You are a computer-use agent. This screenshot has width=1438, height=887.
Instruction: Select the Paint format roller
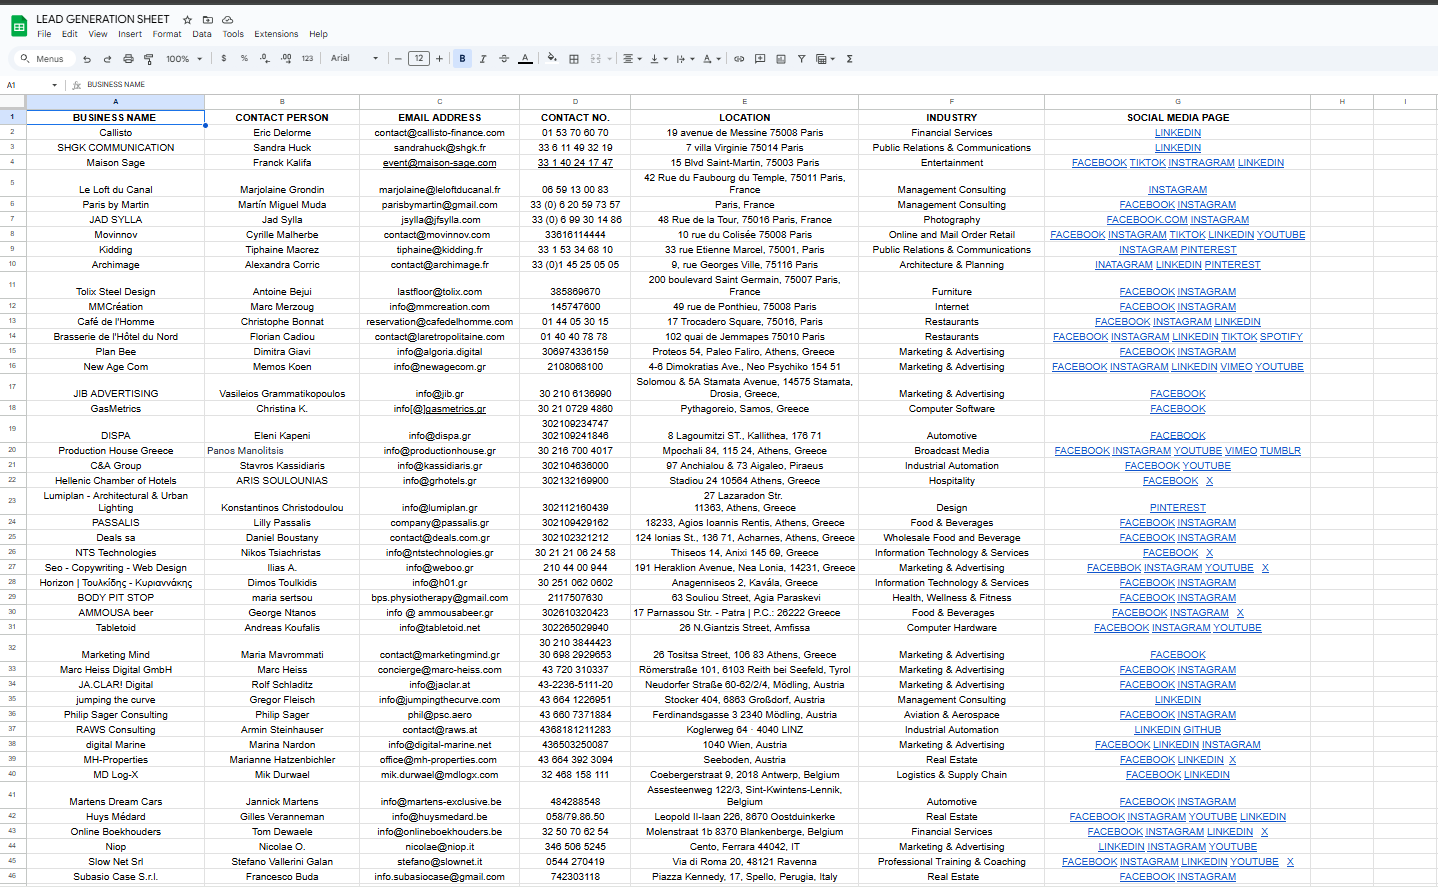149,59
